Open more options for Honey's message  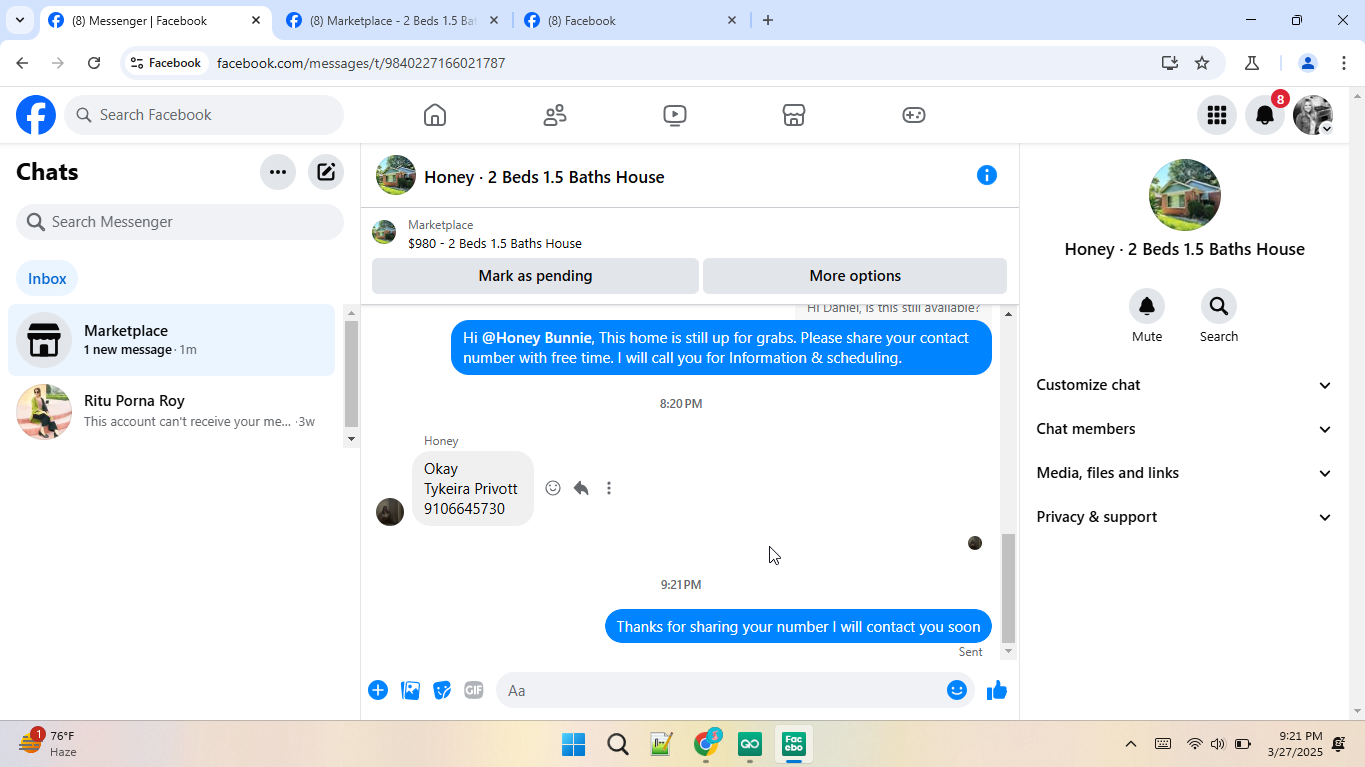(x=609, y=488)
